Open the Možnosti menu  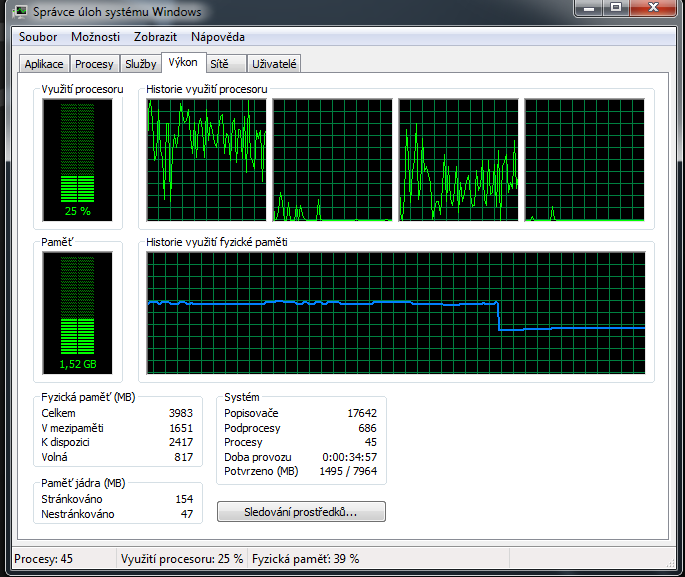(x=95, y=37)
